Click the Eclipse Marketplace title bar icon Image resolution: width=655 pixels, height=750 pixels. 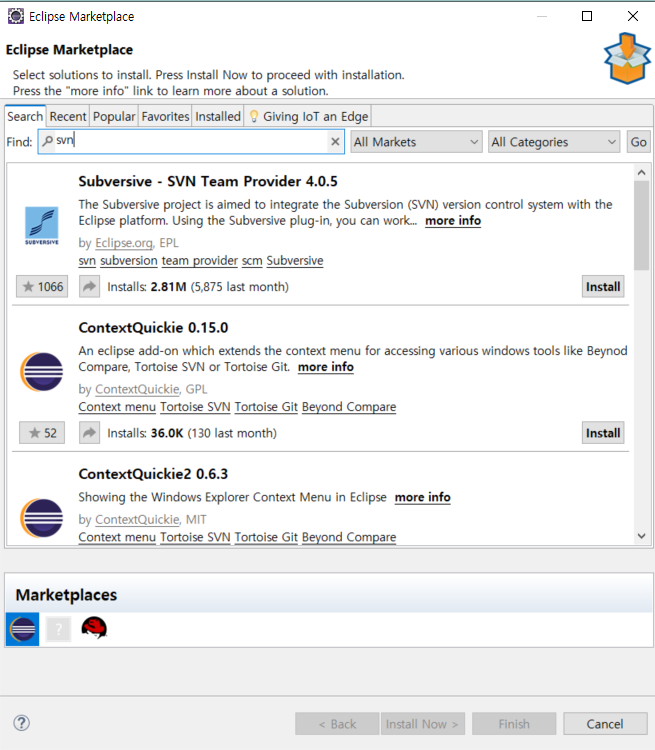16,16
